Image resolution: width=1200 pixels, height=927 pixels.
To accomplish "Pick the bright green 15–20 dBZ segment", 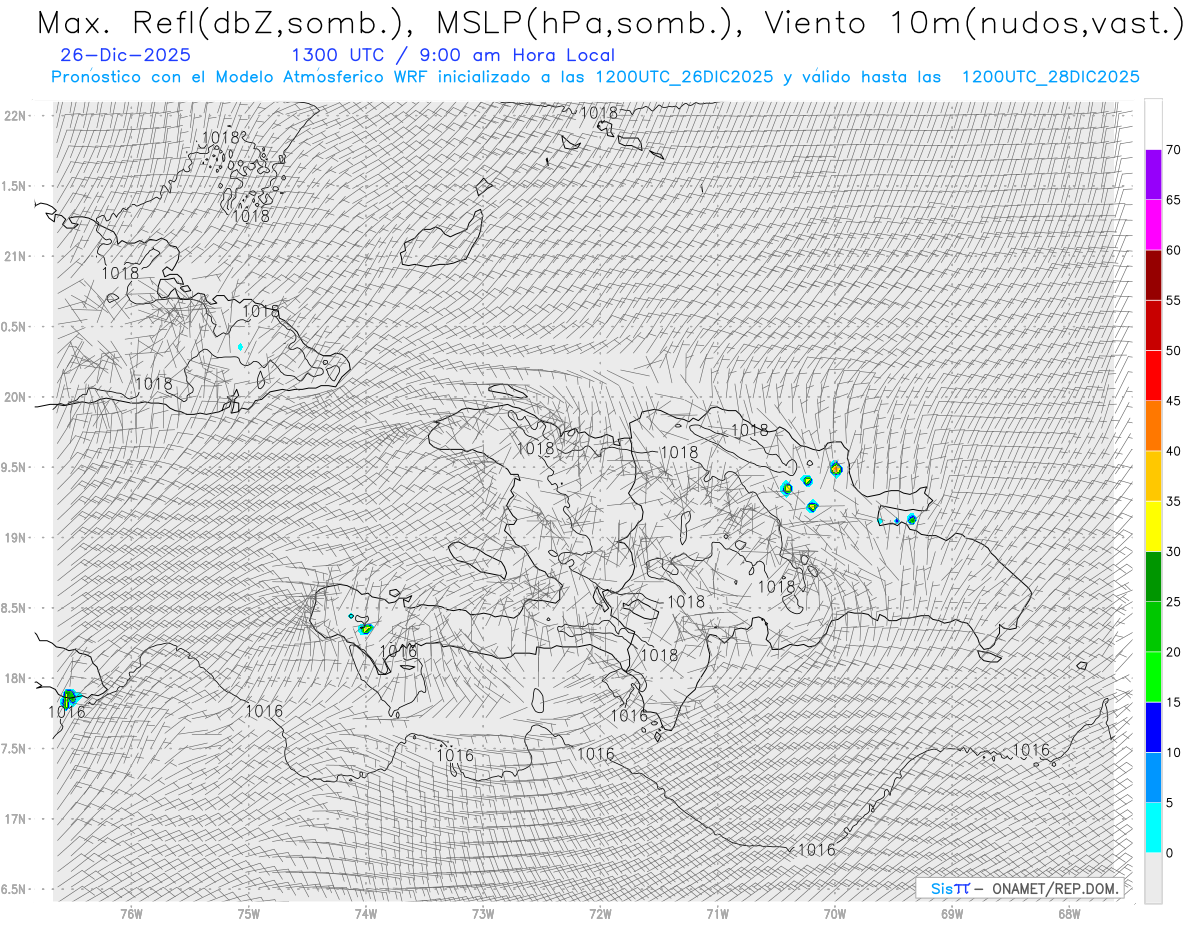I will pyautogui.click(x=1153, y=677).
